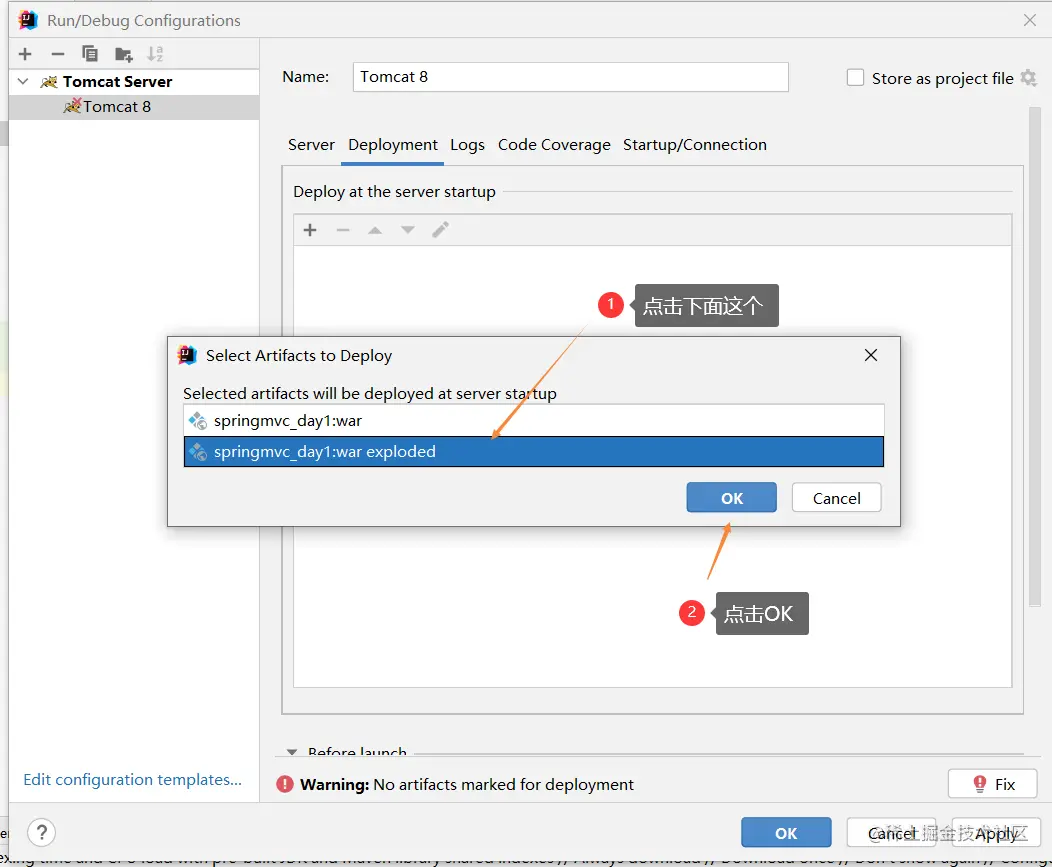This screenshot has height=867, width=1052.
Task: Click Apply in Run/Debug Configurations window
Action: tap(996, 833)
